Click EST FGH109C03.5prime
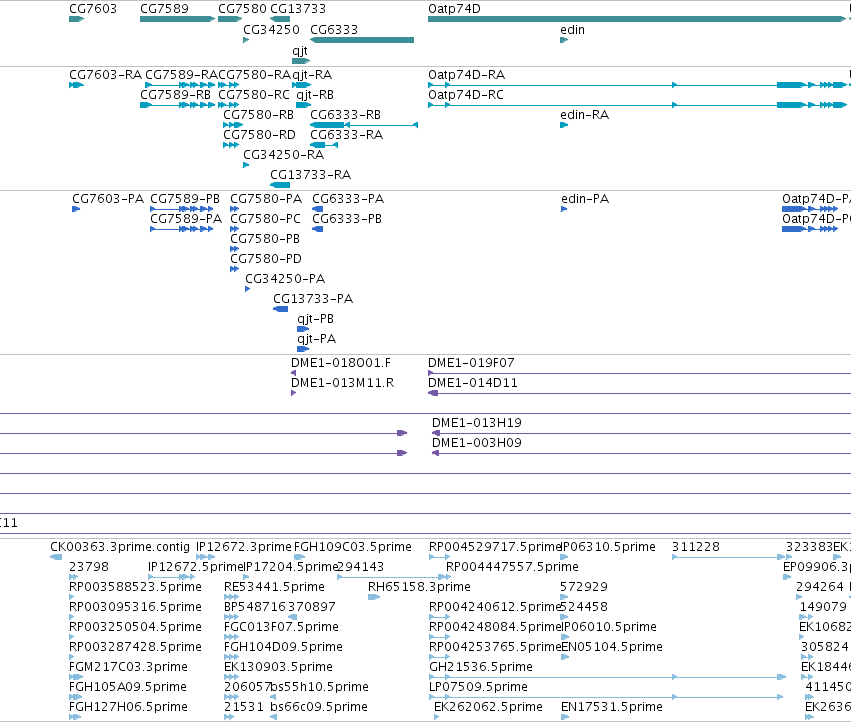 [353, 547]
